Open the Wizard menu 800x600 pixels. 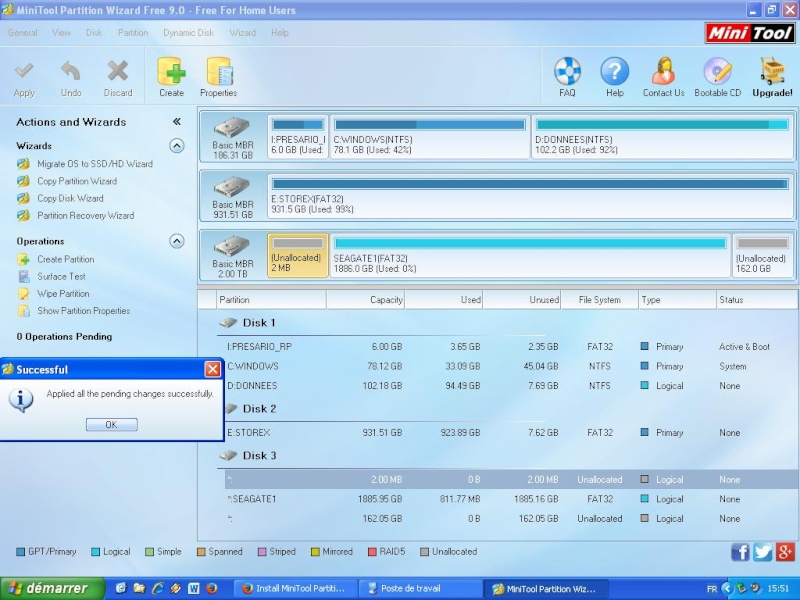242,33
